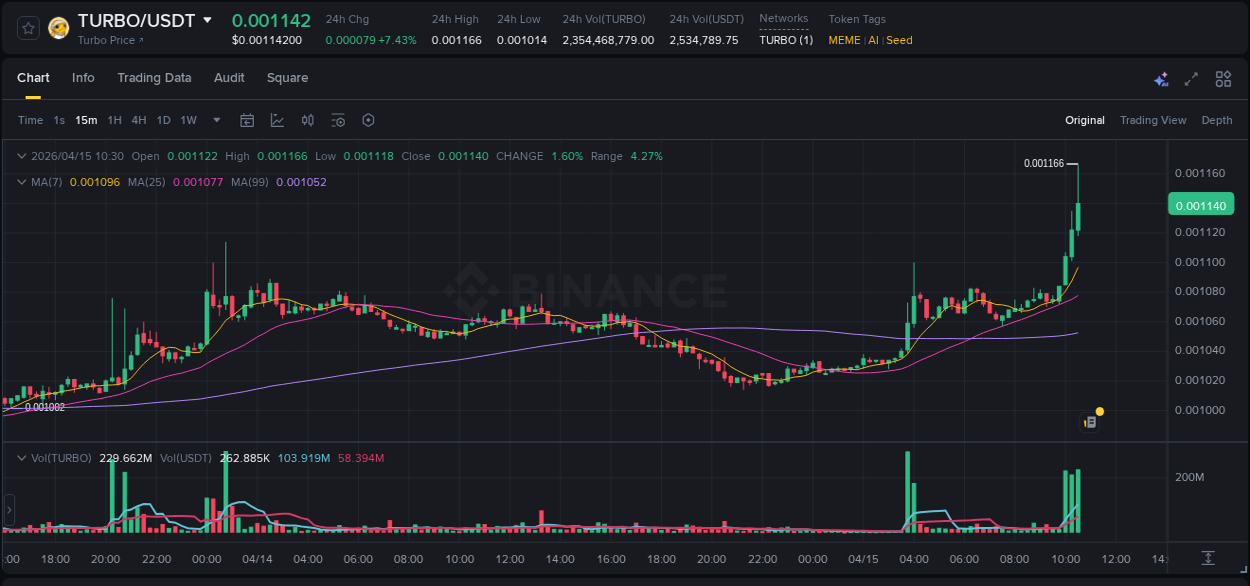Switch to the Trading Data tab

154,77
